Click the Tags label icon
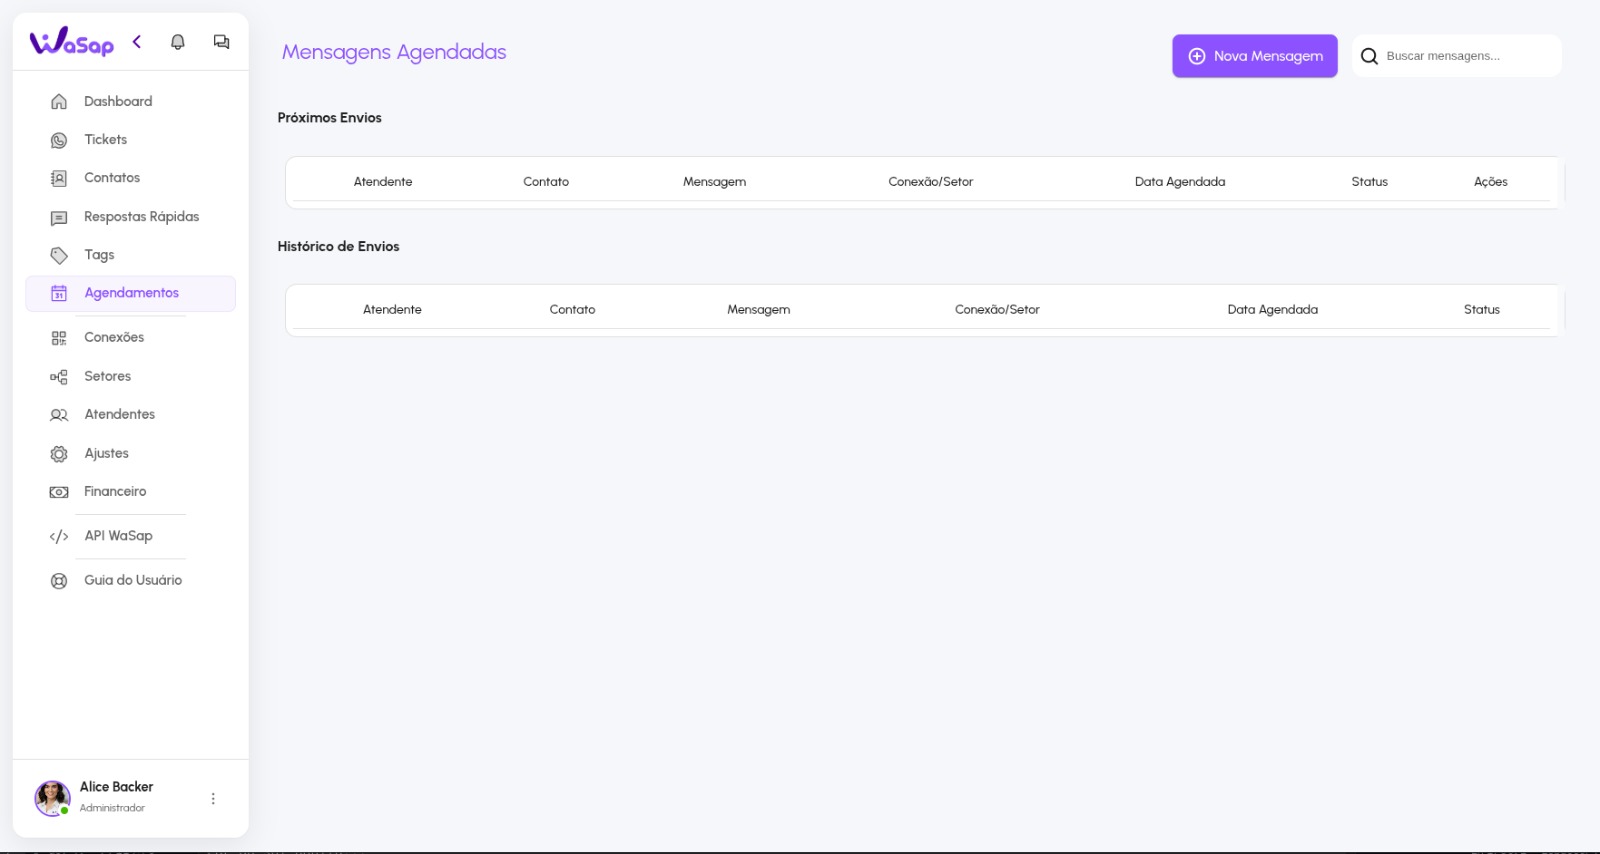1600x854 pixels. tap(59, 255)
